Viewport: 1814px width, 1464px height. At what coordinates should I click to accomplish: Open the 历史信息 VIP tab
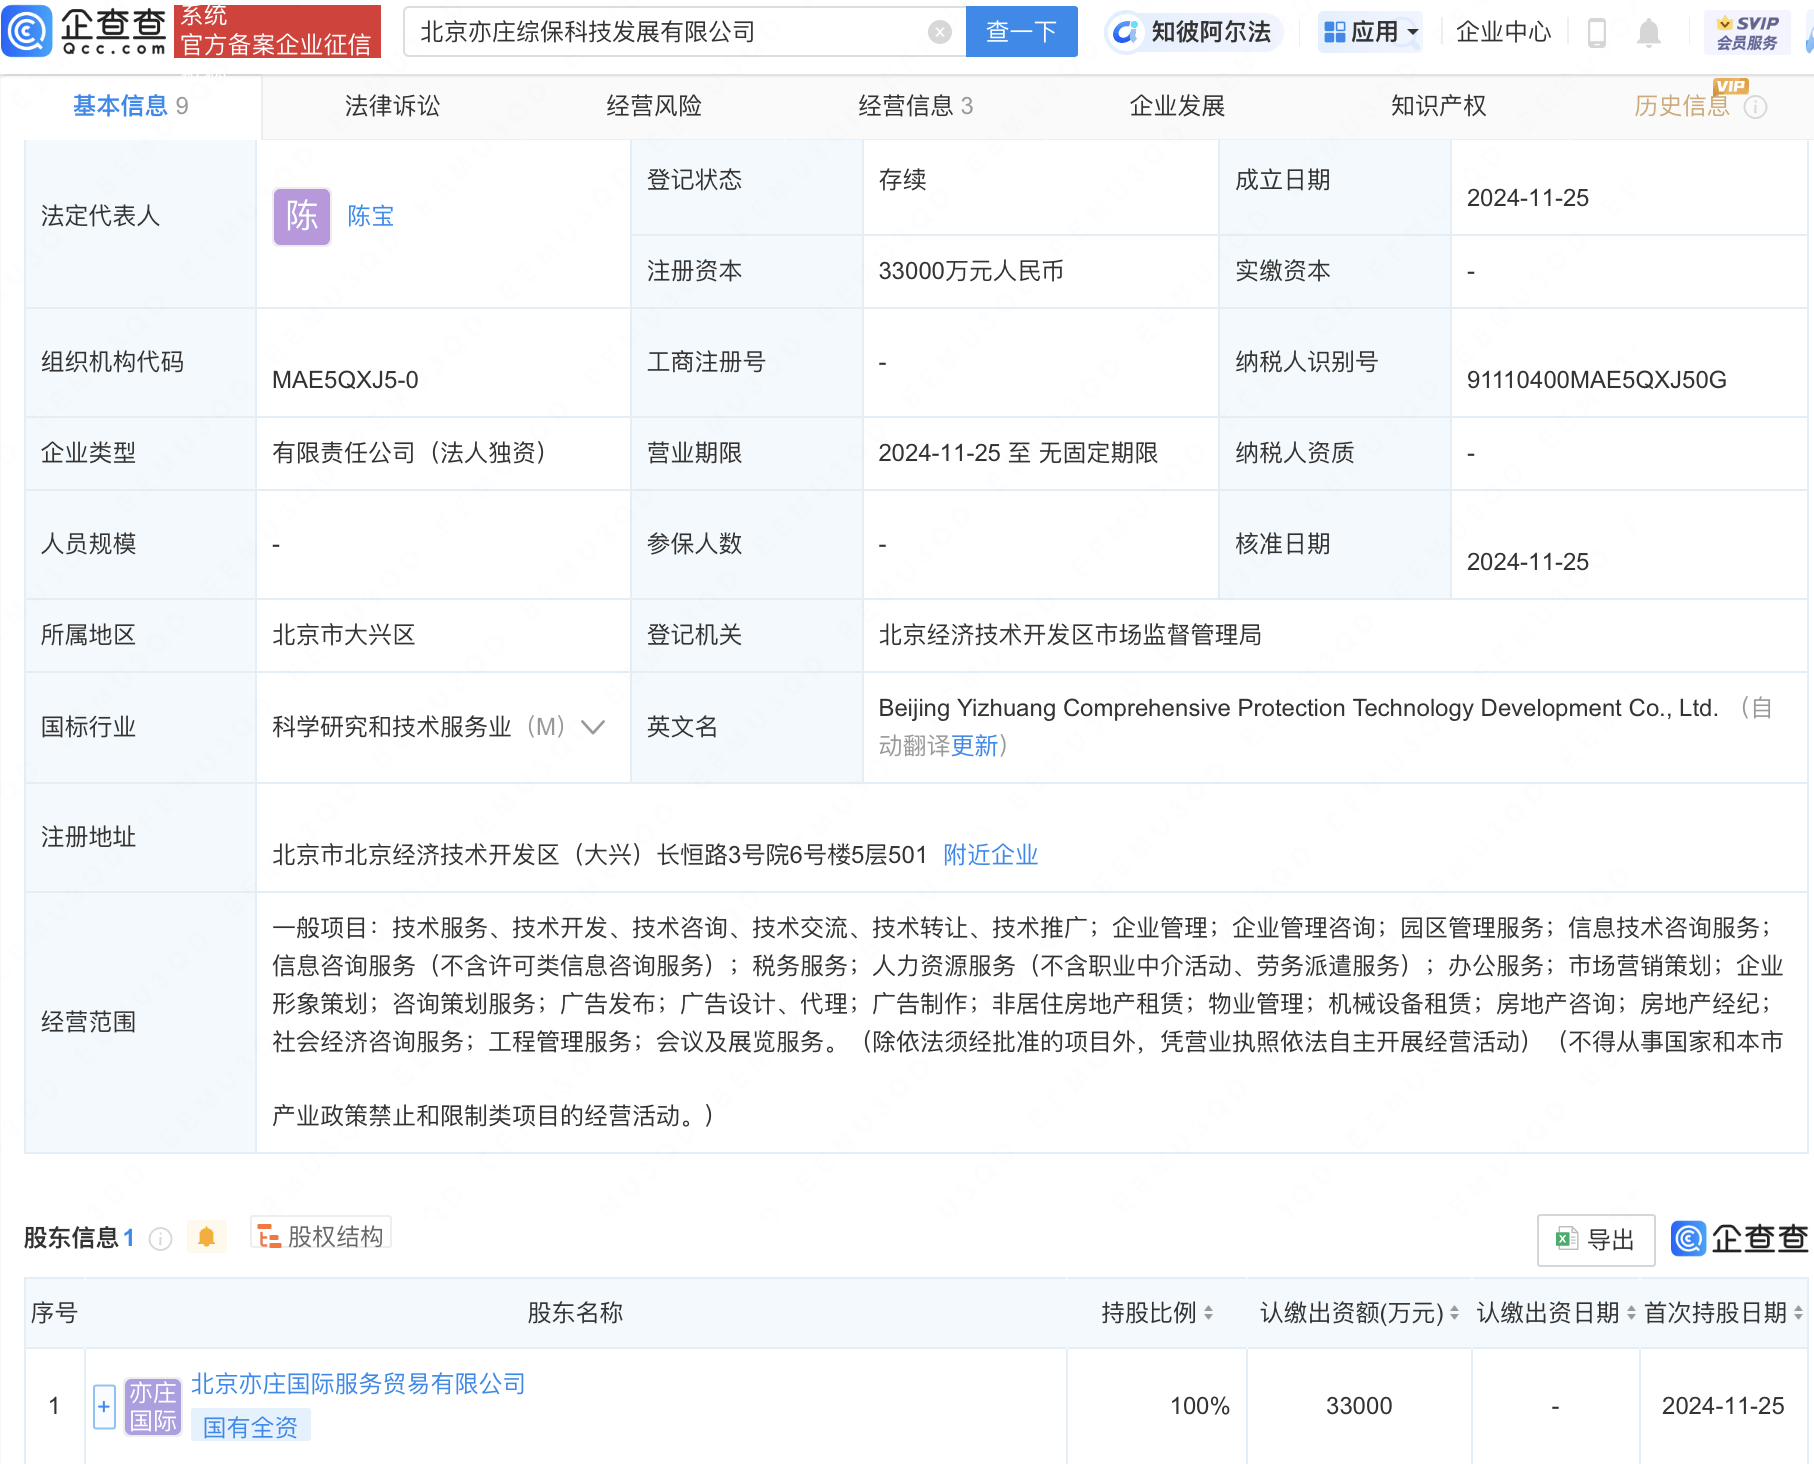tap(1682, 106)
